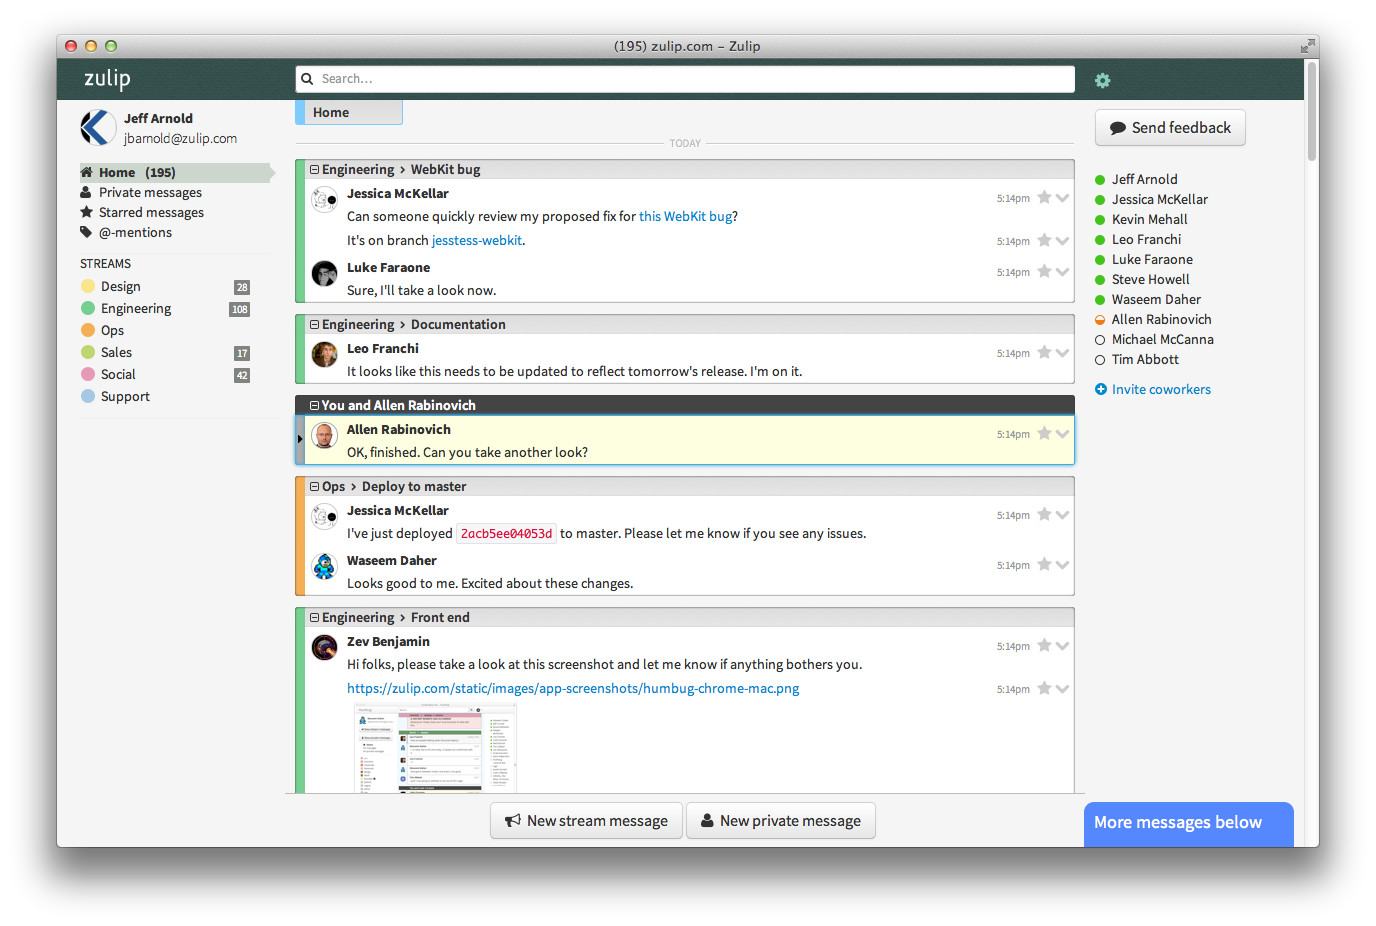1376x926 pixels.
Task: Click the fullscreen arrows icon in title bar
Action: 1307,46
